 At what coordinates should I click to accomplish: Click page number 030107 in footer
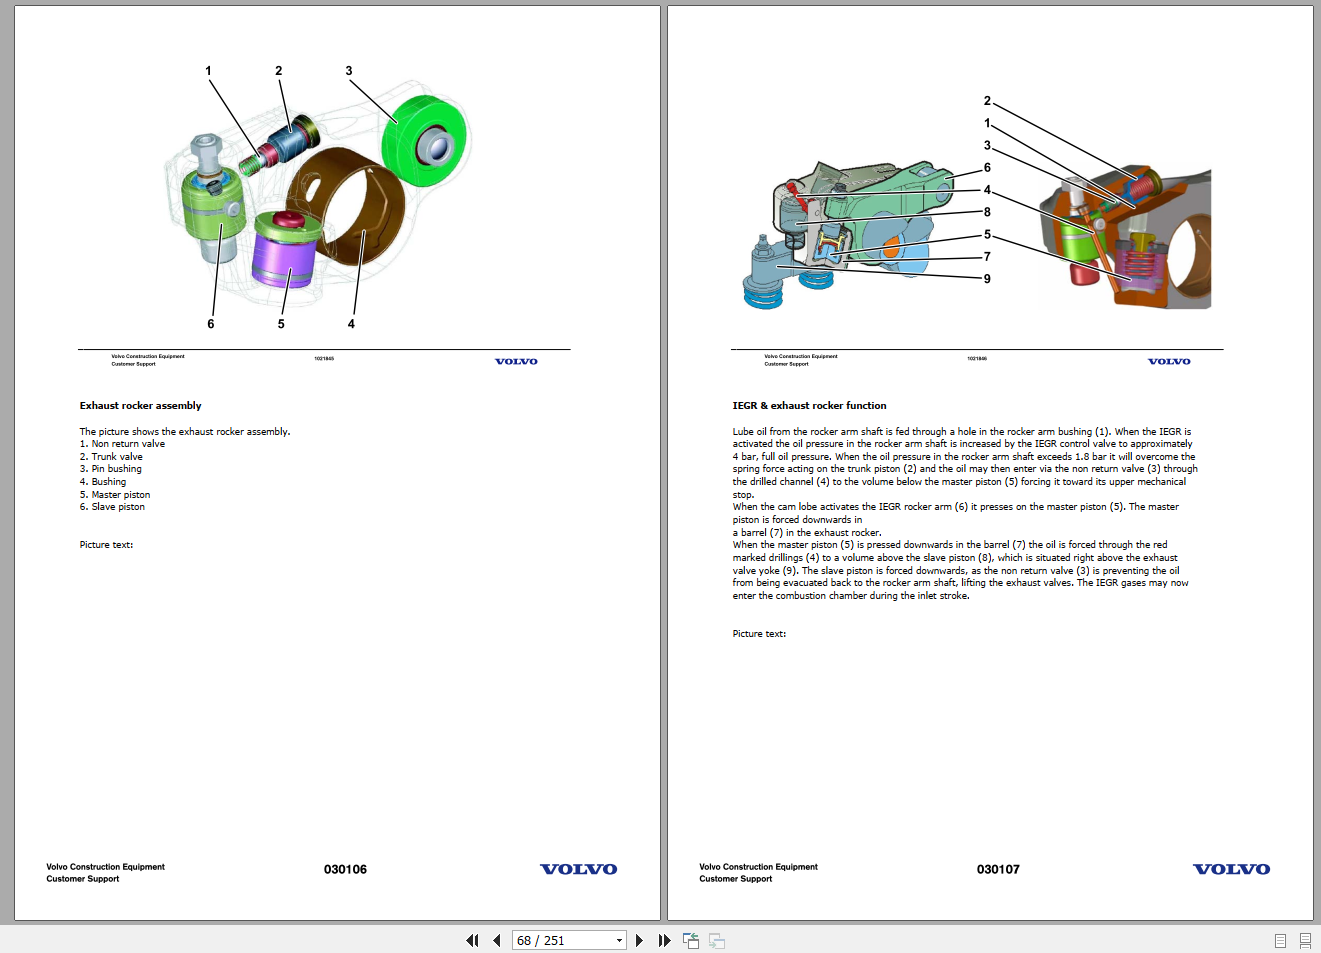coord(998,869)
